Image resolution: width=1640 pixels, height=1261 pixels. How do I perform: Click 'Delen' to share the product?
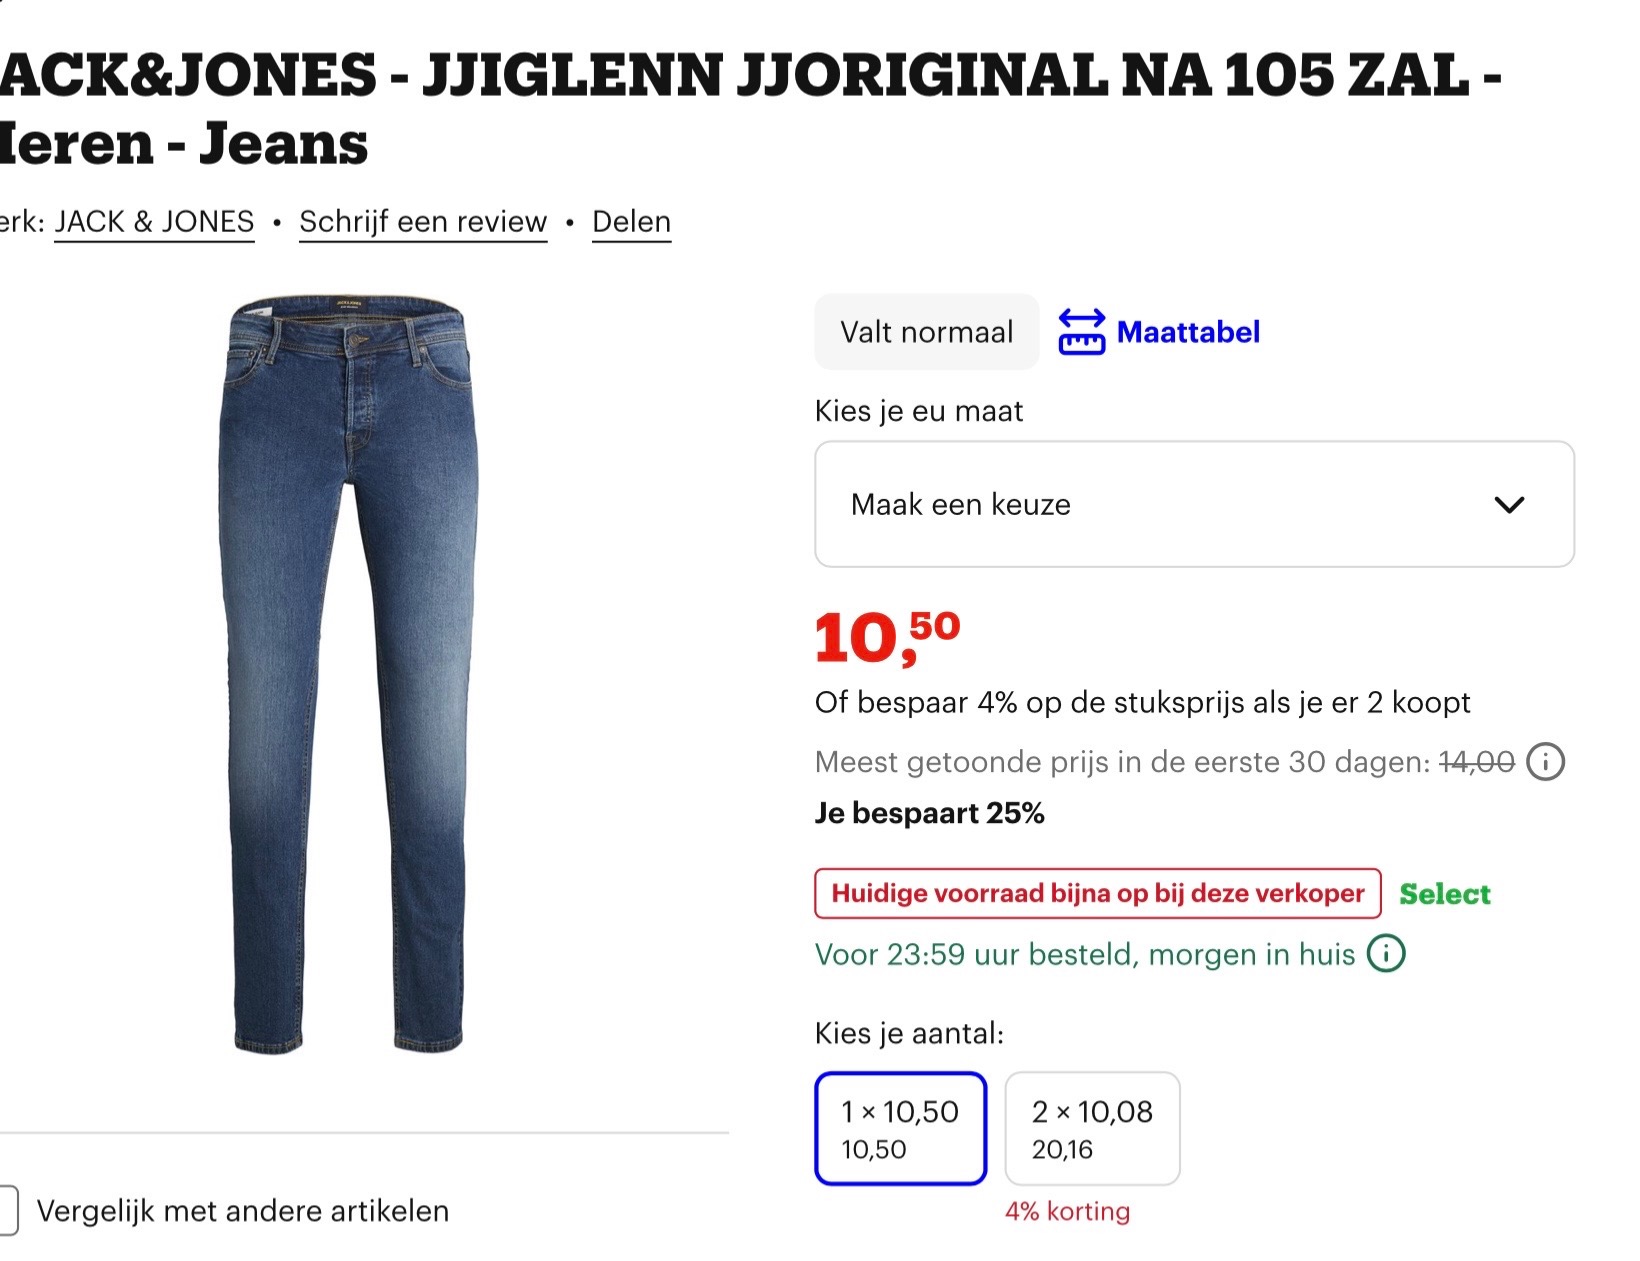631,221
